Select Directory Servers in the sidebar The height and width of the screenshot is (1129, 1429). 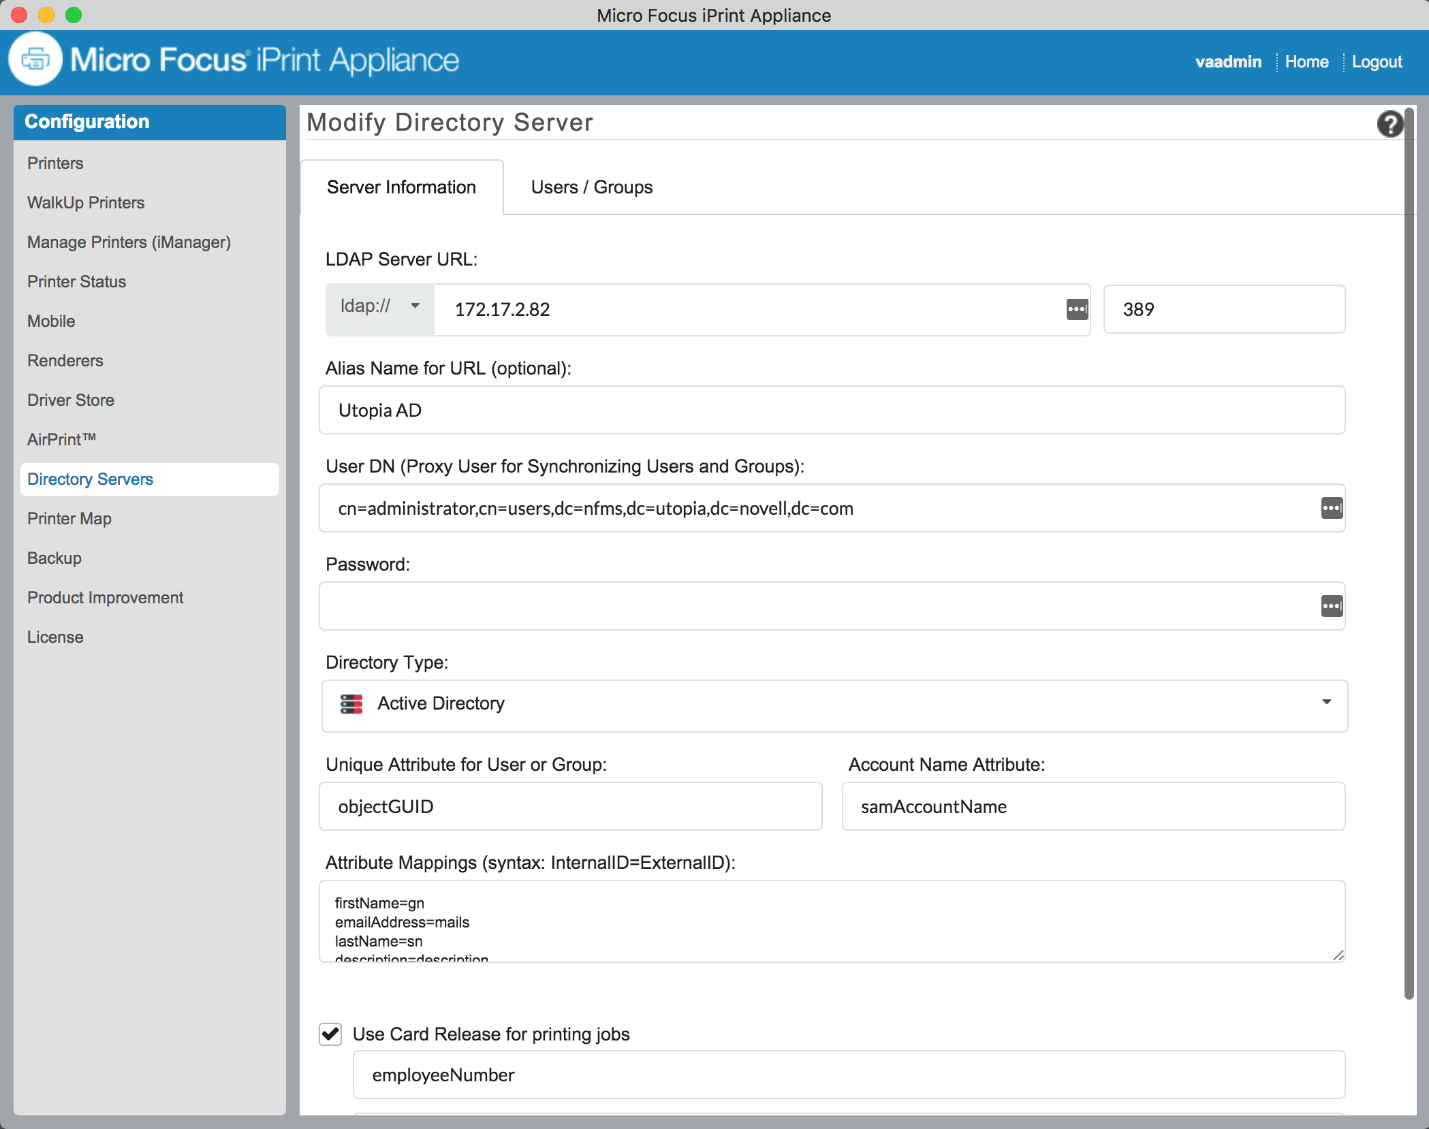(x=149, y=479)
